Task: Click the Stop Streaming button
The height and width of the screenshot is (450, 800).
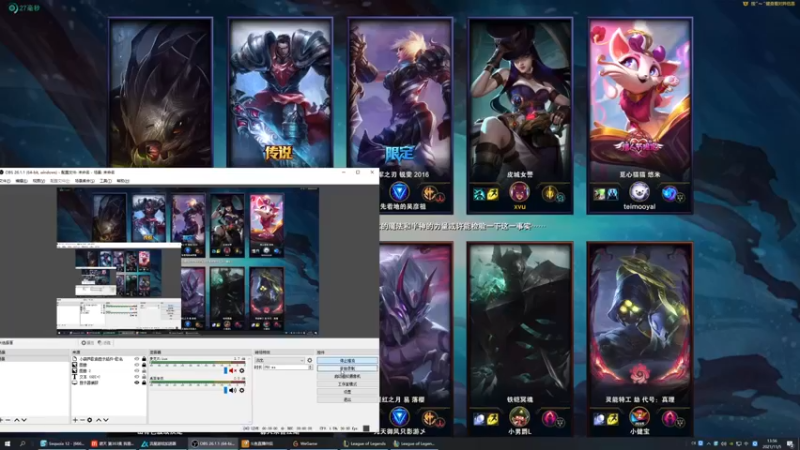Action: (347, 361)
